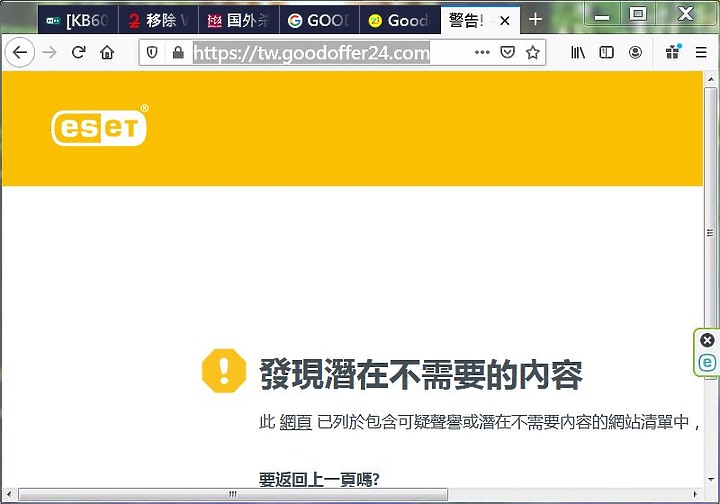Screen dimensions: 720x504
Task: Switch to the 移除 tab
Action: 158,20
